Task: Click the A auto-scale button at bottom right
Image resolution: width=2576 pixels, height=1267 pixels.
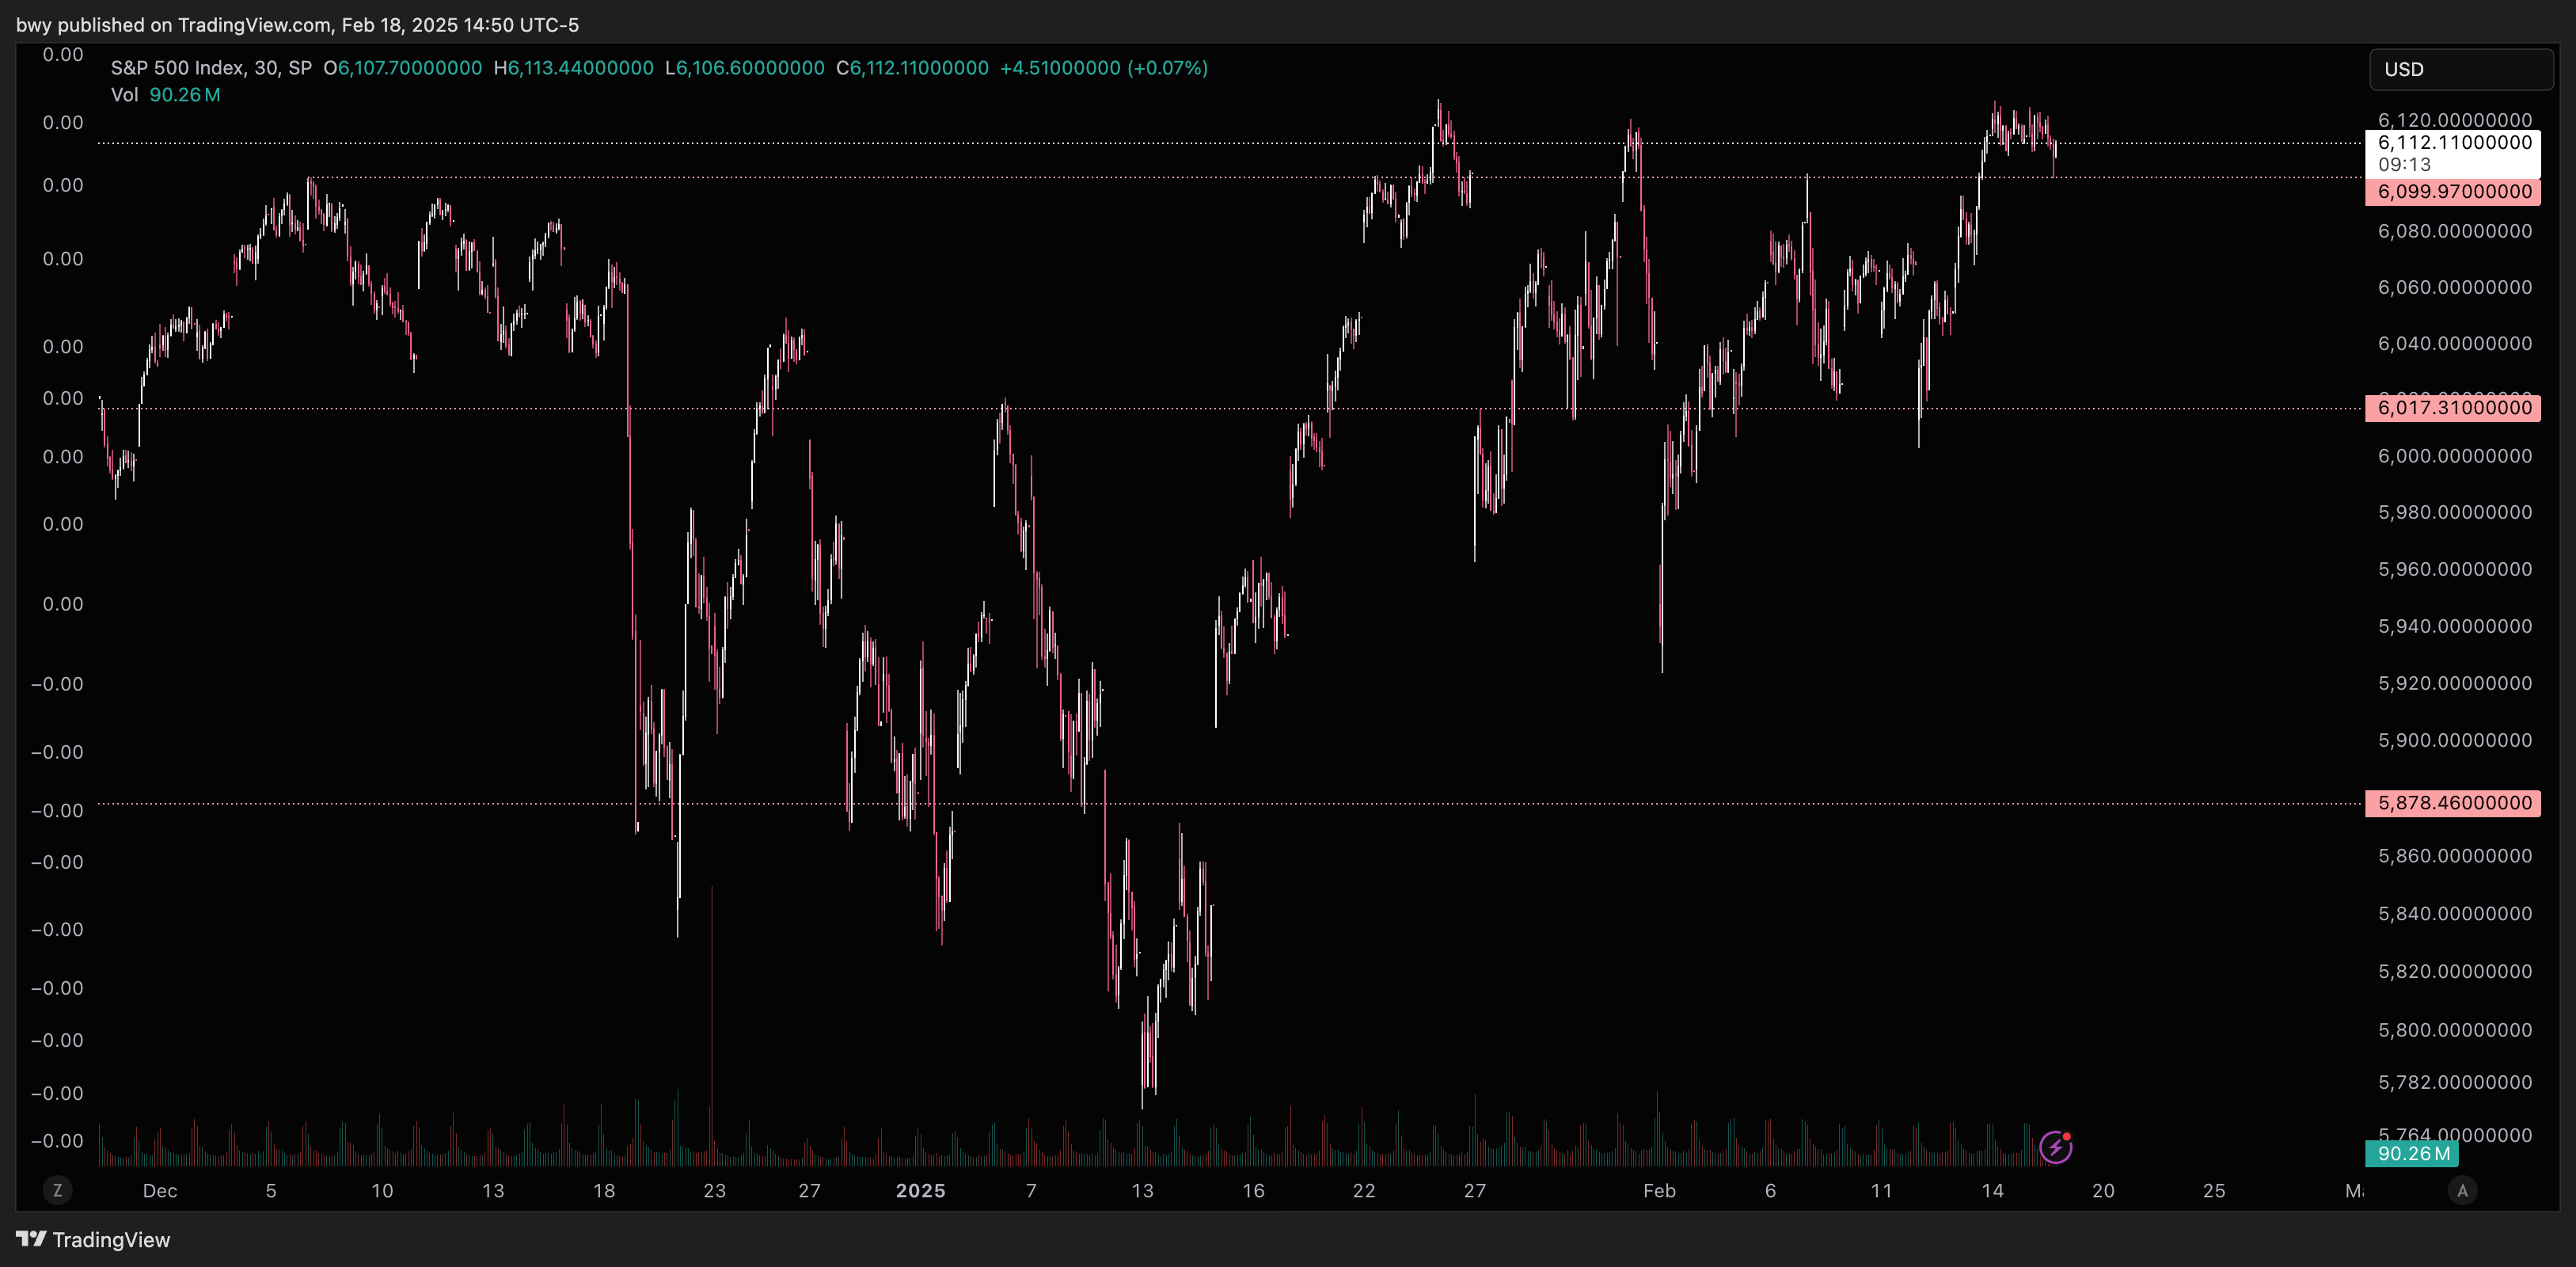Action: [2462, 1190]
